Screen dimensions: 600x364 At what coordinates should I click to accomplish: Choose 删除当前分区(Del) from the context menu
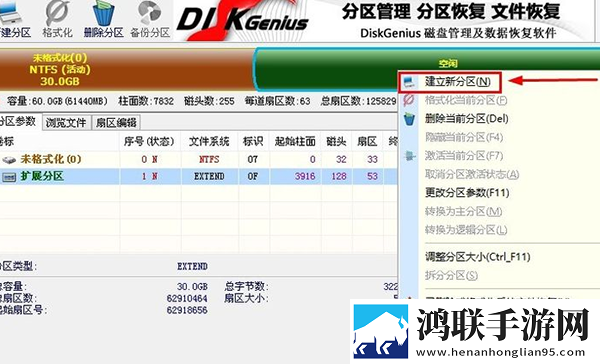pyautogui.click(x=466, y=119)
